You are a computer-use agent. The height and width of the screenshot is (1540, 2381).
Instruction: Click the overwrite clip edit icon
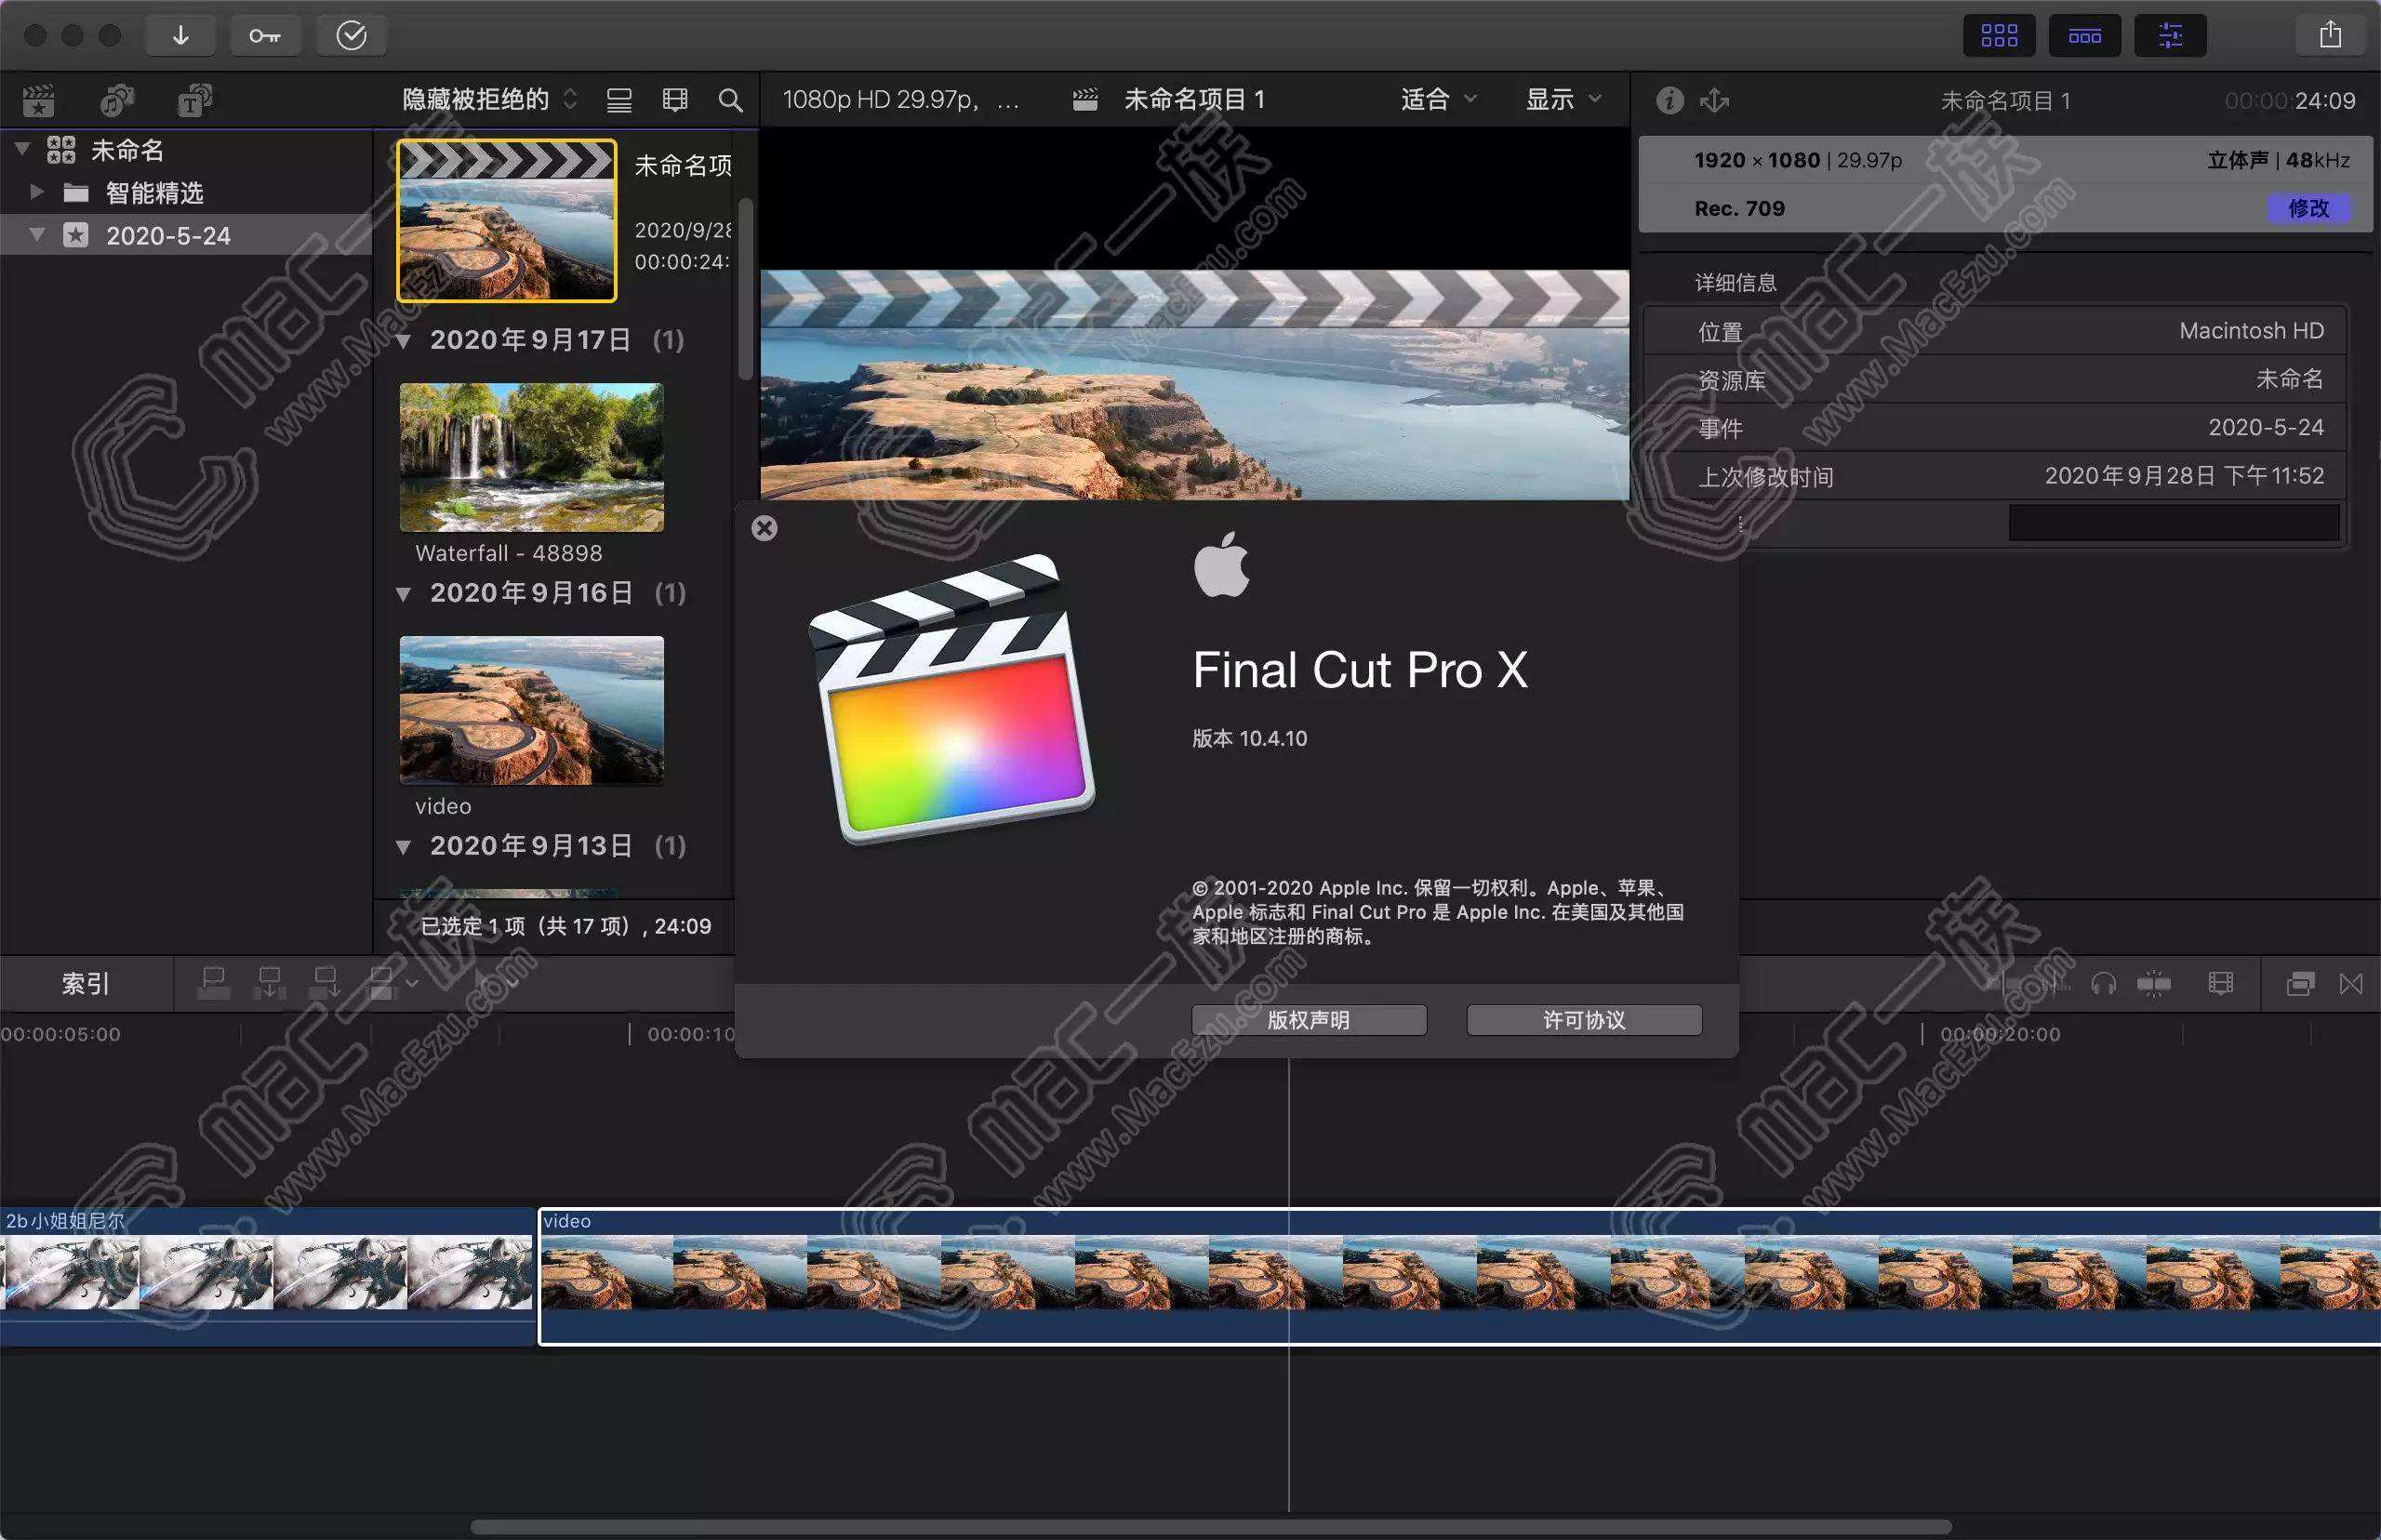point(381,984)
